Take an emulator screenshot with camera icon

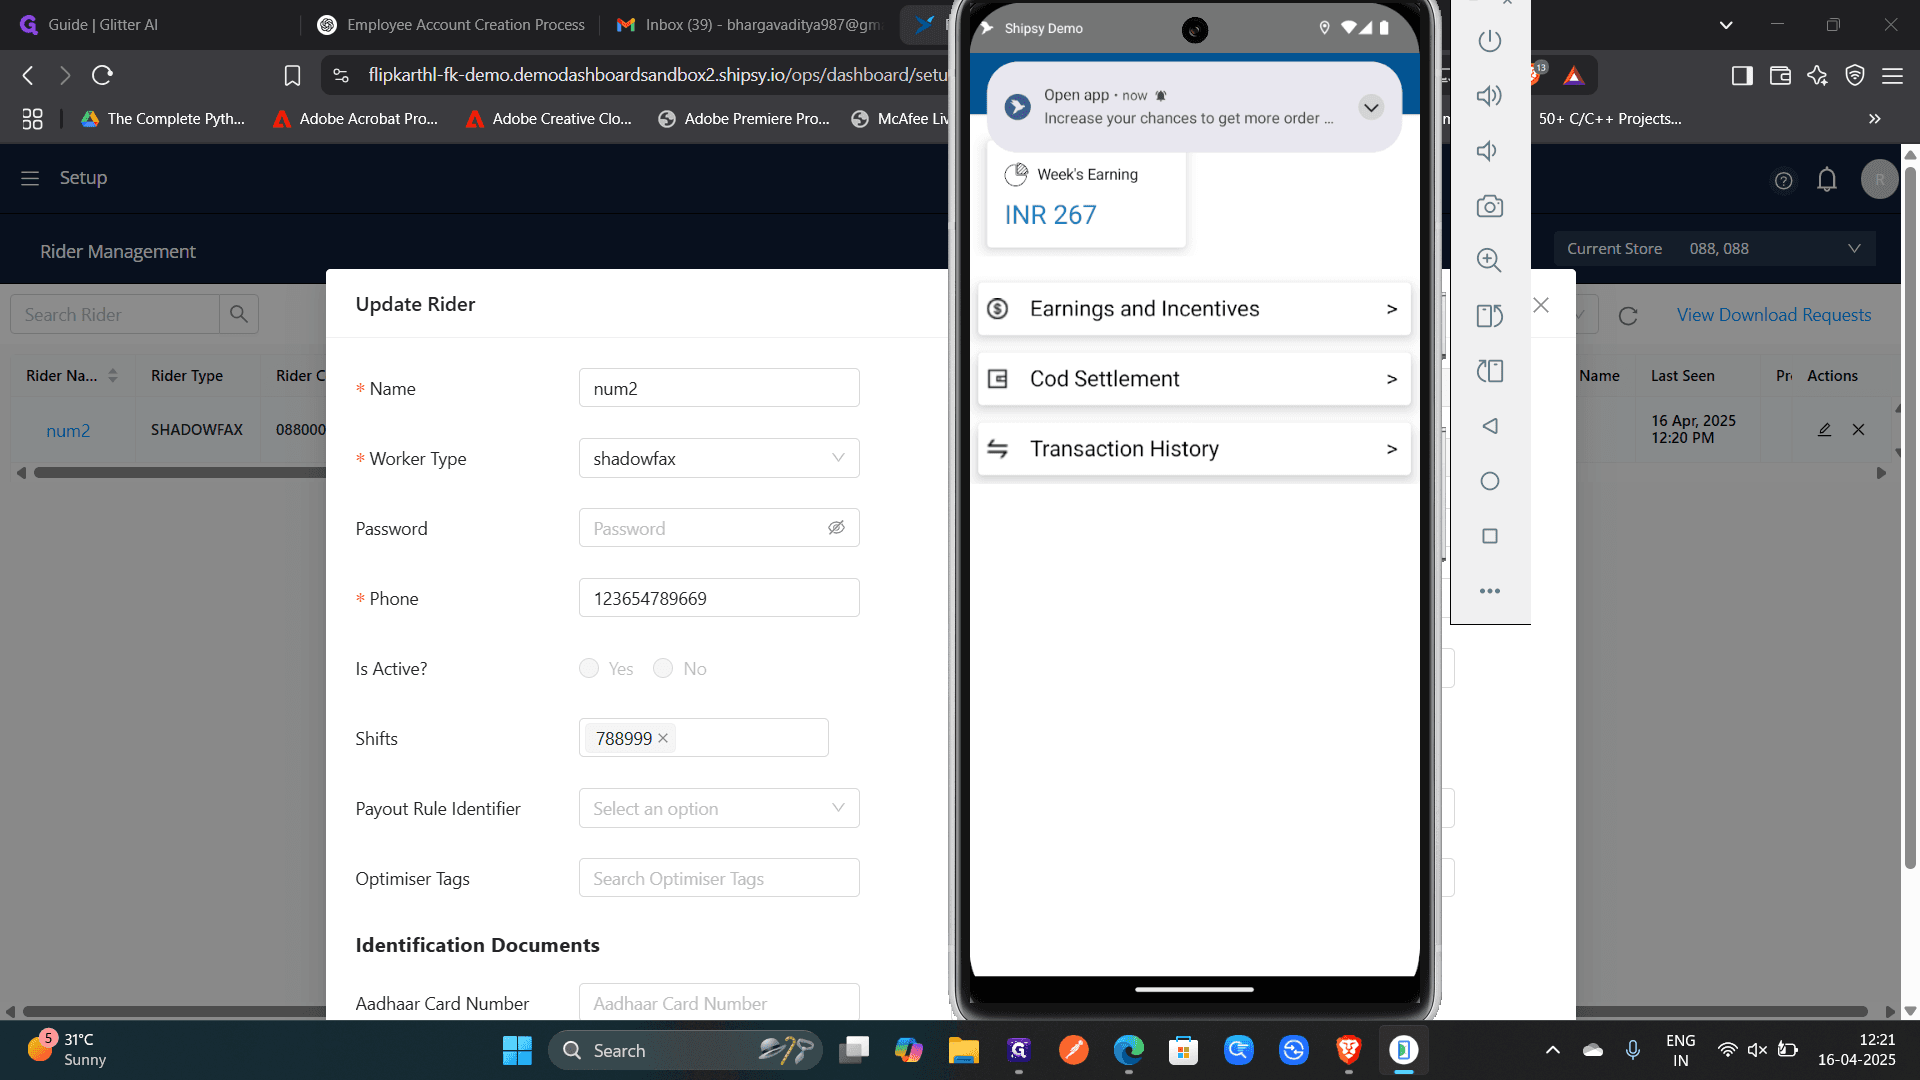pyautogui.click(x=1490, y=206)
